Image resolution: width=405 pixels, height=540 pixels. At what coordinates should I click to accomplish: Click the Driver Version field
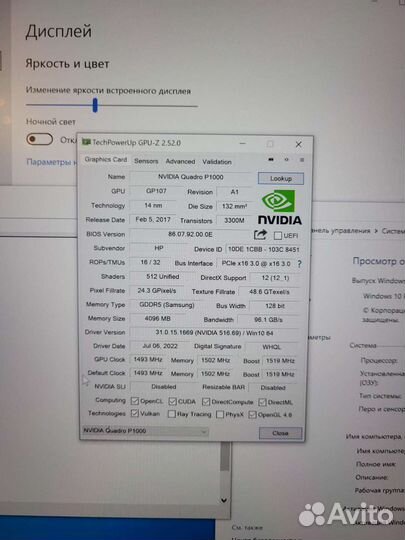pos(214,333)
